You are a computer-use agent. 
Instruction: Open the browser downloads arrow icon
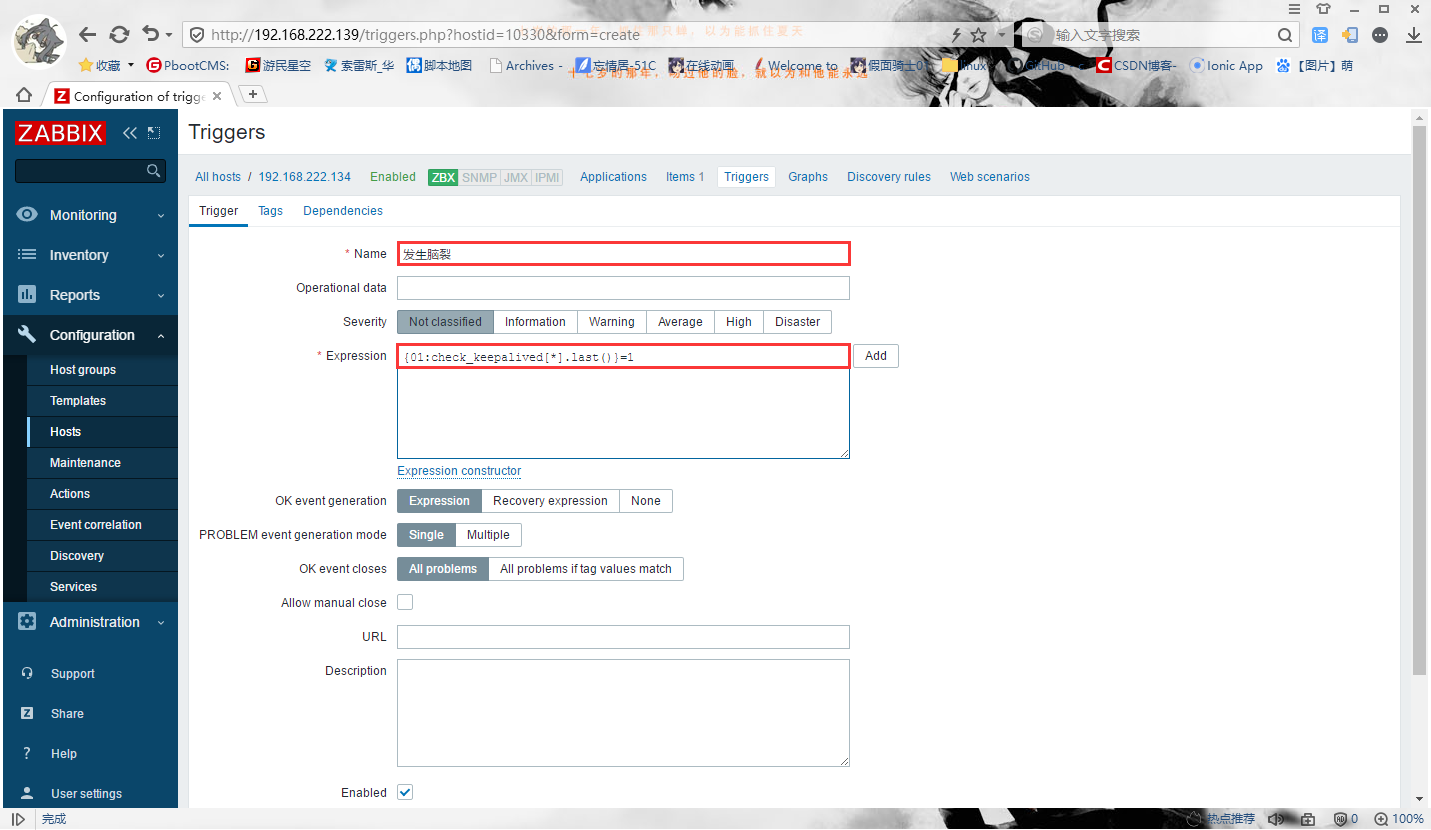1414,35
